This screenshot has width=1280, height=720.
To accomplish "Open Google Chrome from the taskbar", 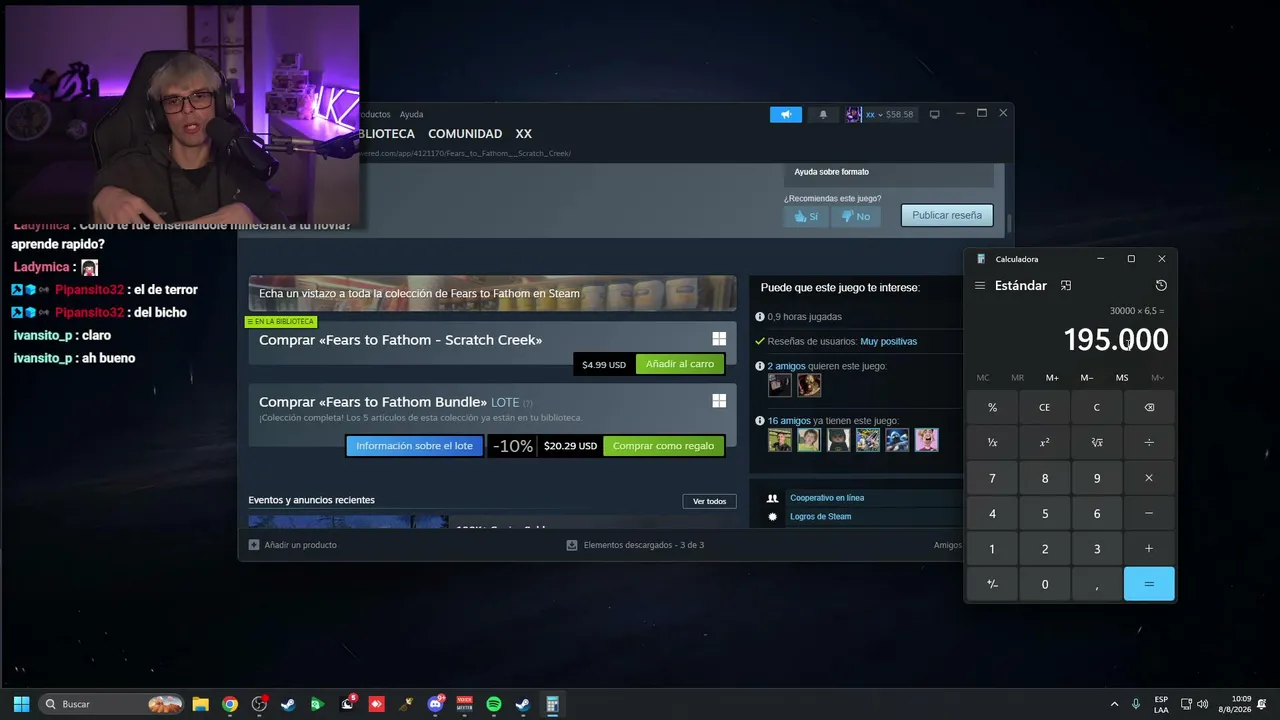I will pos(230,704).
